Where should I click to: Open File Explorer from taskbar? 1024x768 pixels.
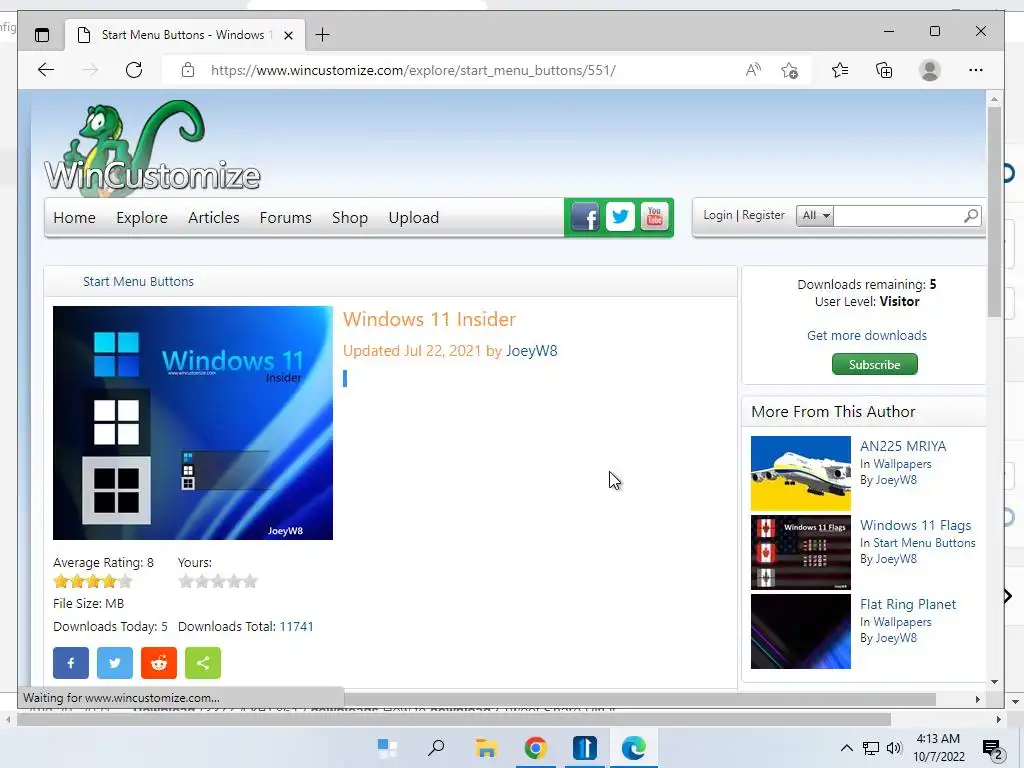pyautogui.click(x=486, y=748)
